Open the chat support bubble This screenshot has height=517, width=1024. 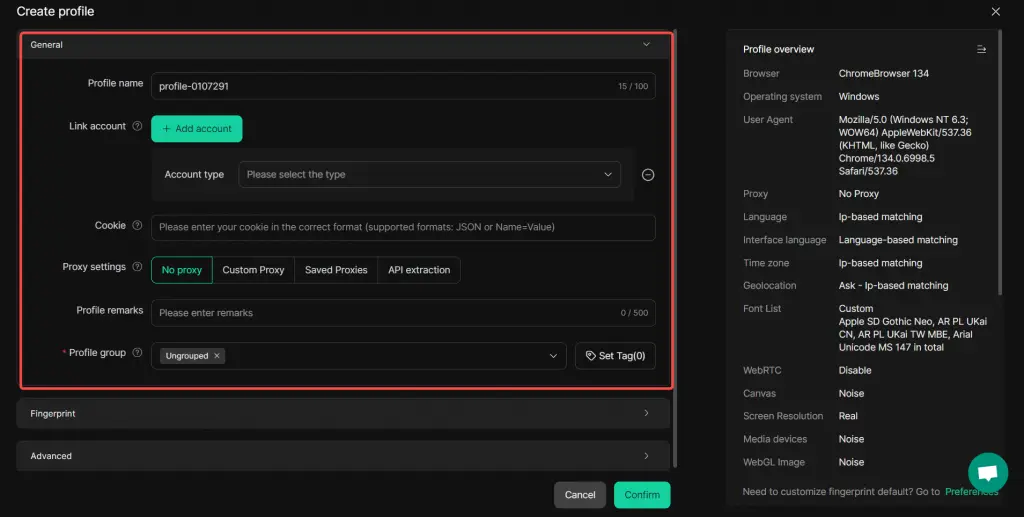click(x=987, y=472)
